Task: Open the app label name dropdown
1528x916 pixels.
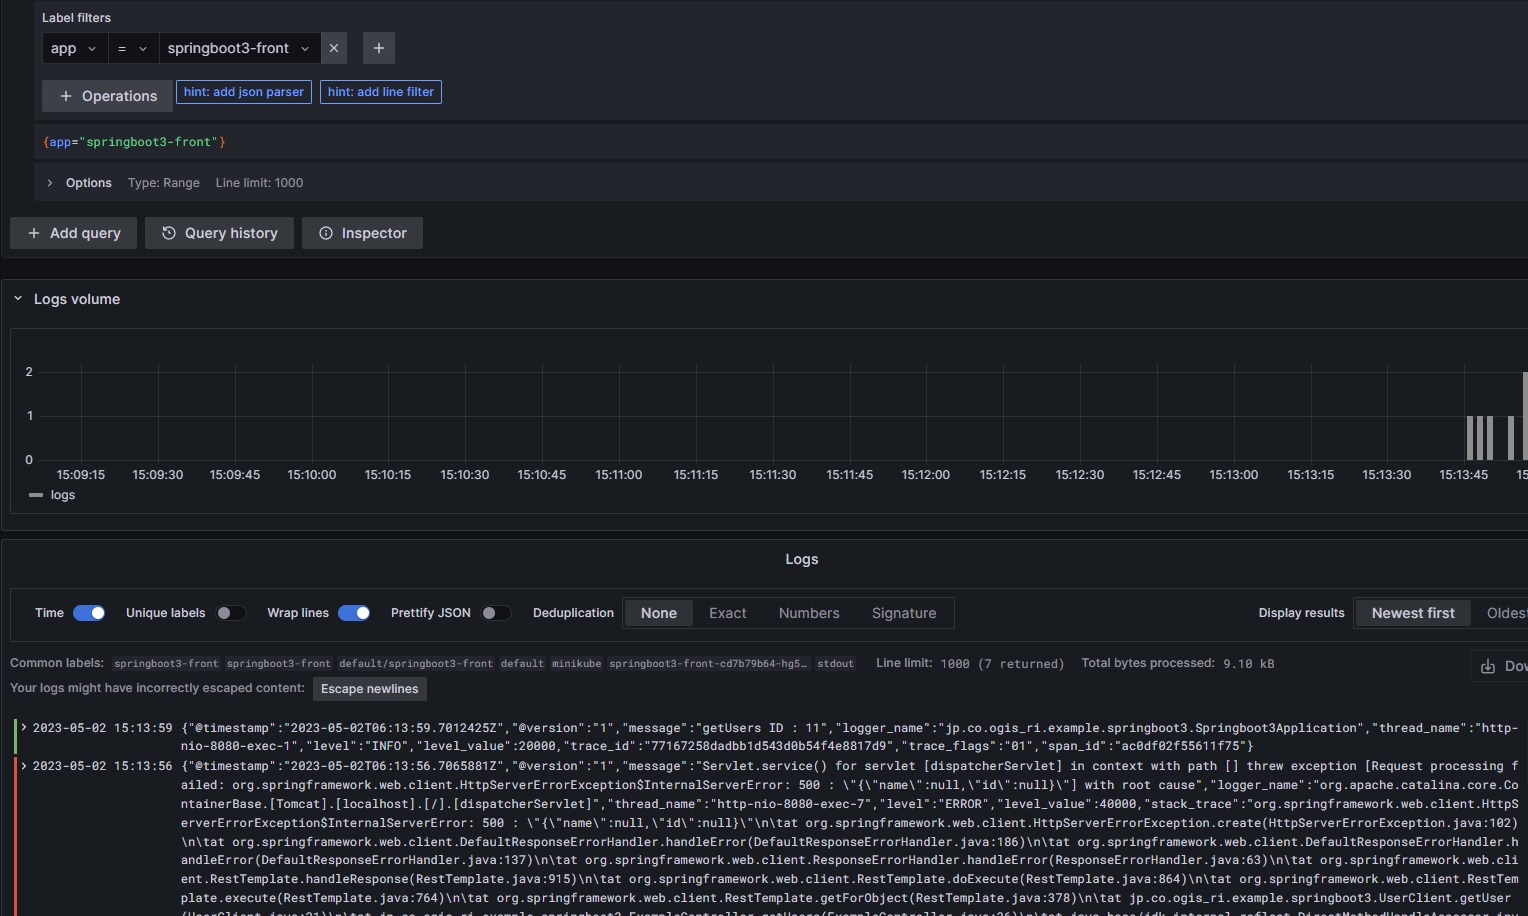Action: point(74,48)
